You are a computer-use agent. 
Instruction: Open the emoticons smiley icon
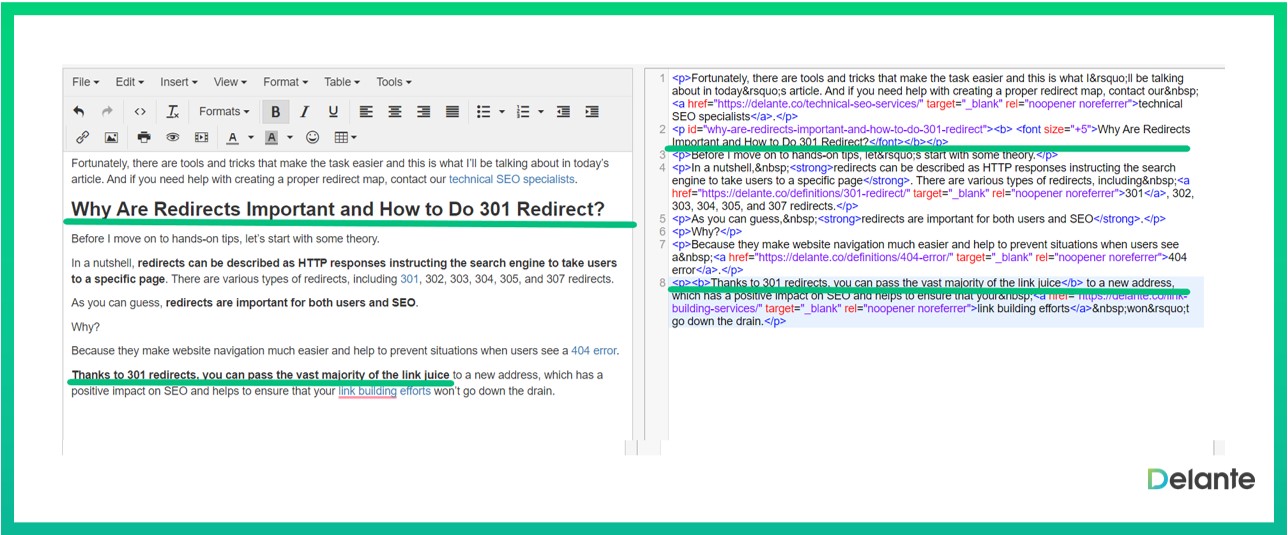pos(313,138)
